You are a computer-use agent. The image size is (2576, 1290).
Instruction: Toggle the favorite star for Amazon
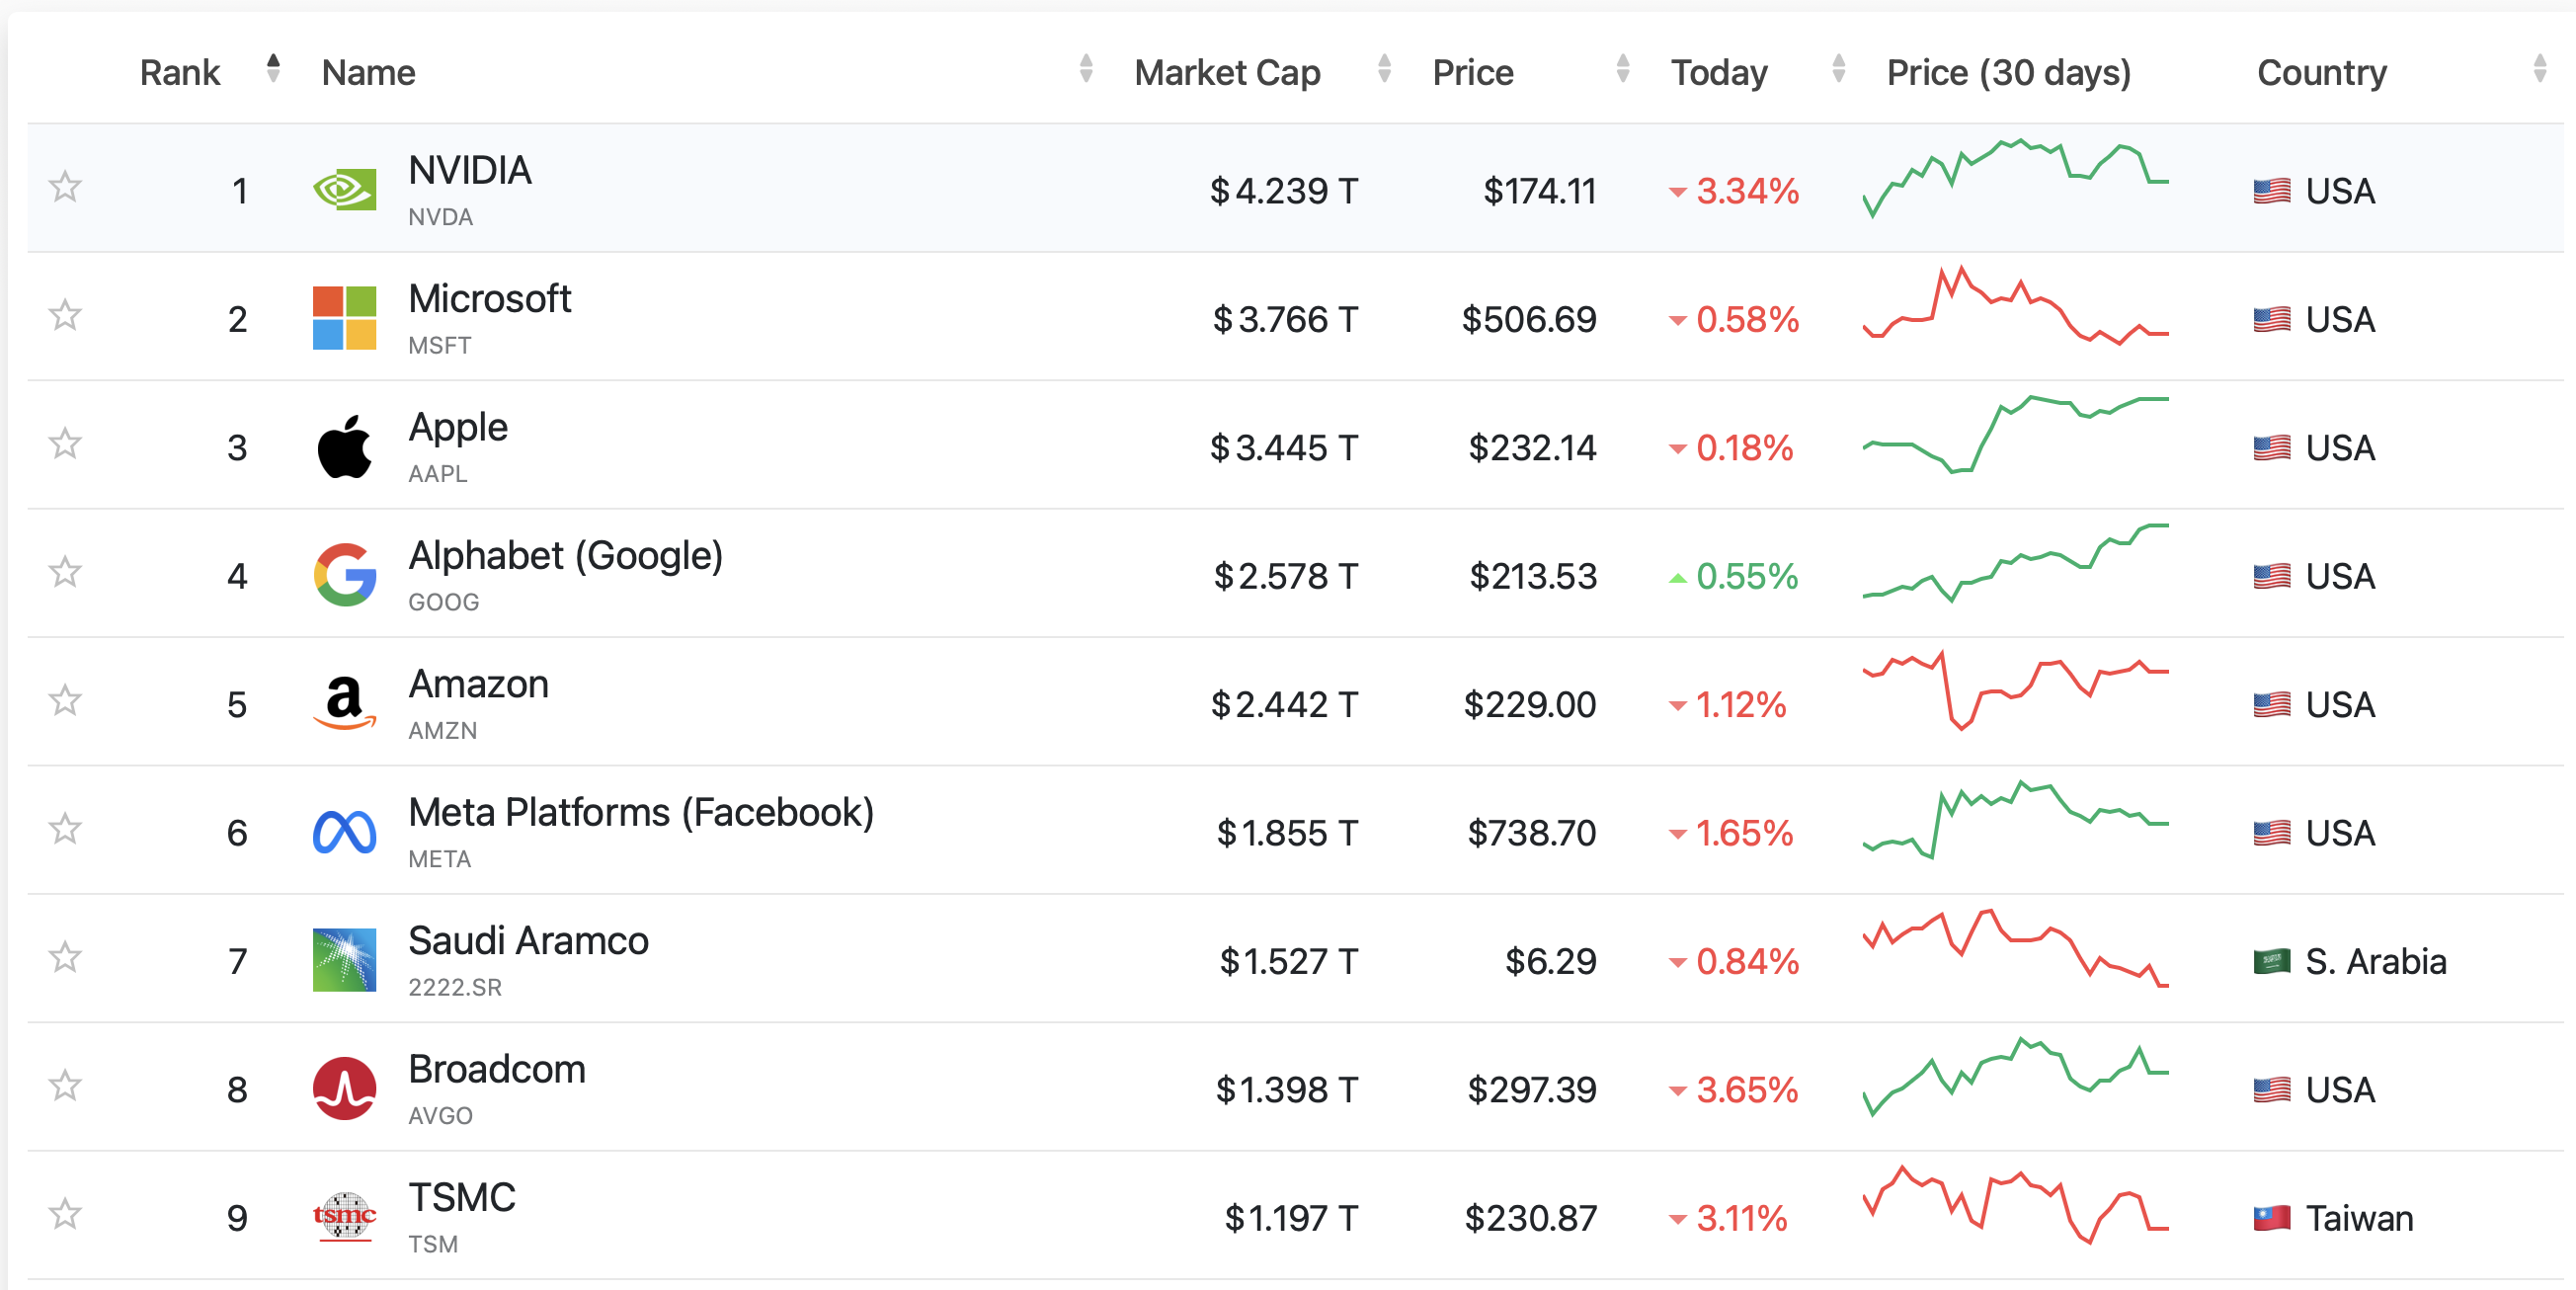tap(66, 701)
